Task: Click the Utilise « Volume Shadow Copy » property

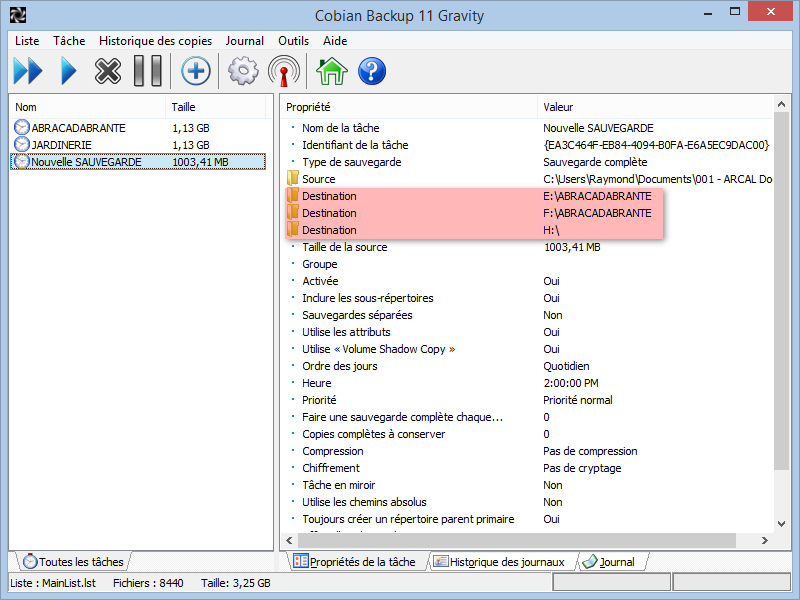Action: [379, 349]
